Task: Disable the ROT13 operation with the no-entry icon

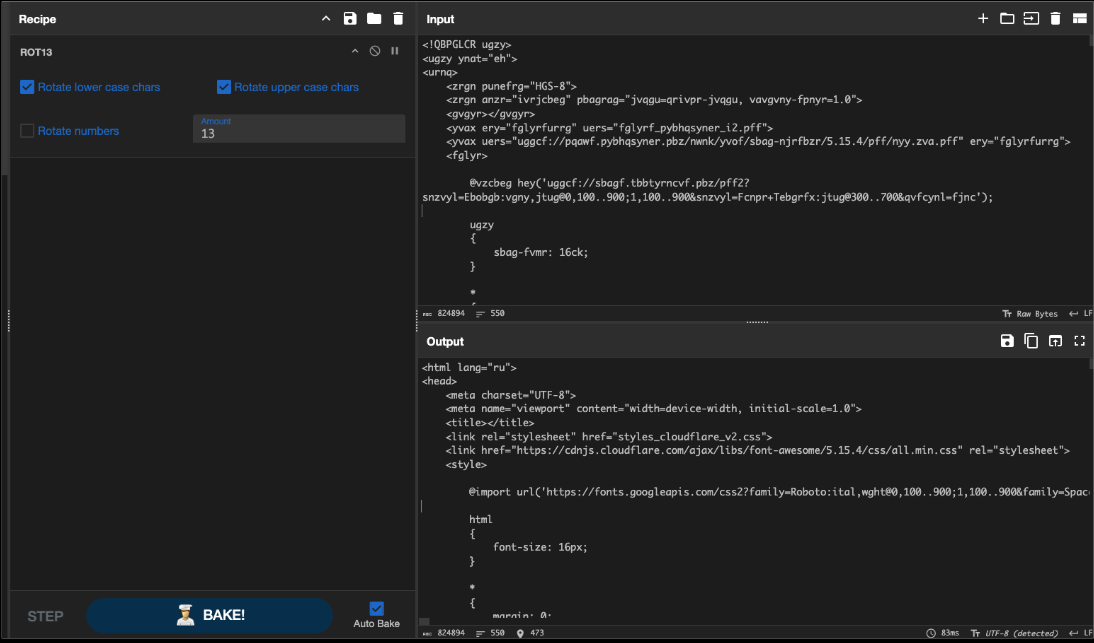Action: [x=374, y=51]
